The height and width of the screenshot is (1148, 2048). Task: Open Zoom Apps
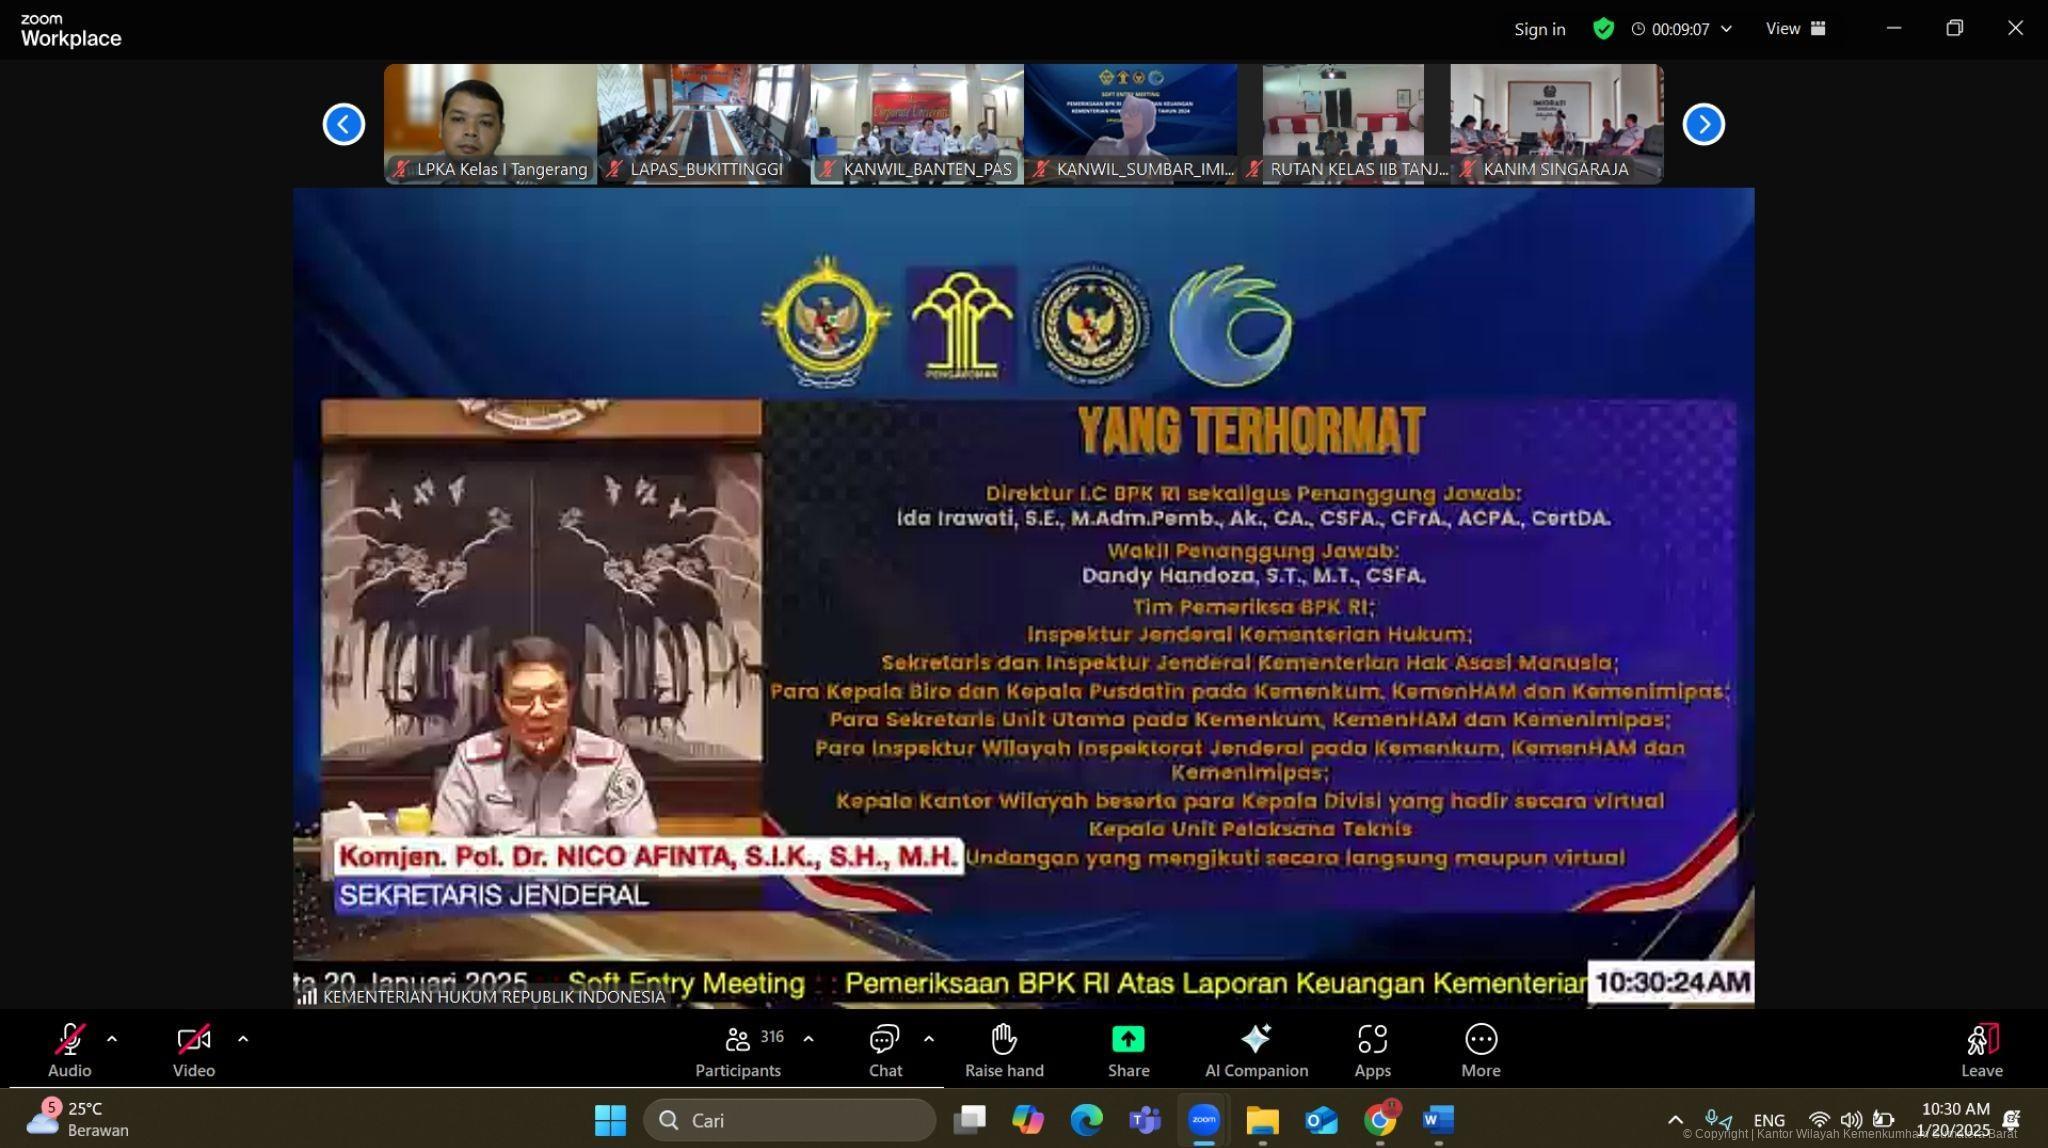coord(1372,1050)
